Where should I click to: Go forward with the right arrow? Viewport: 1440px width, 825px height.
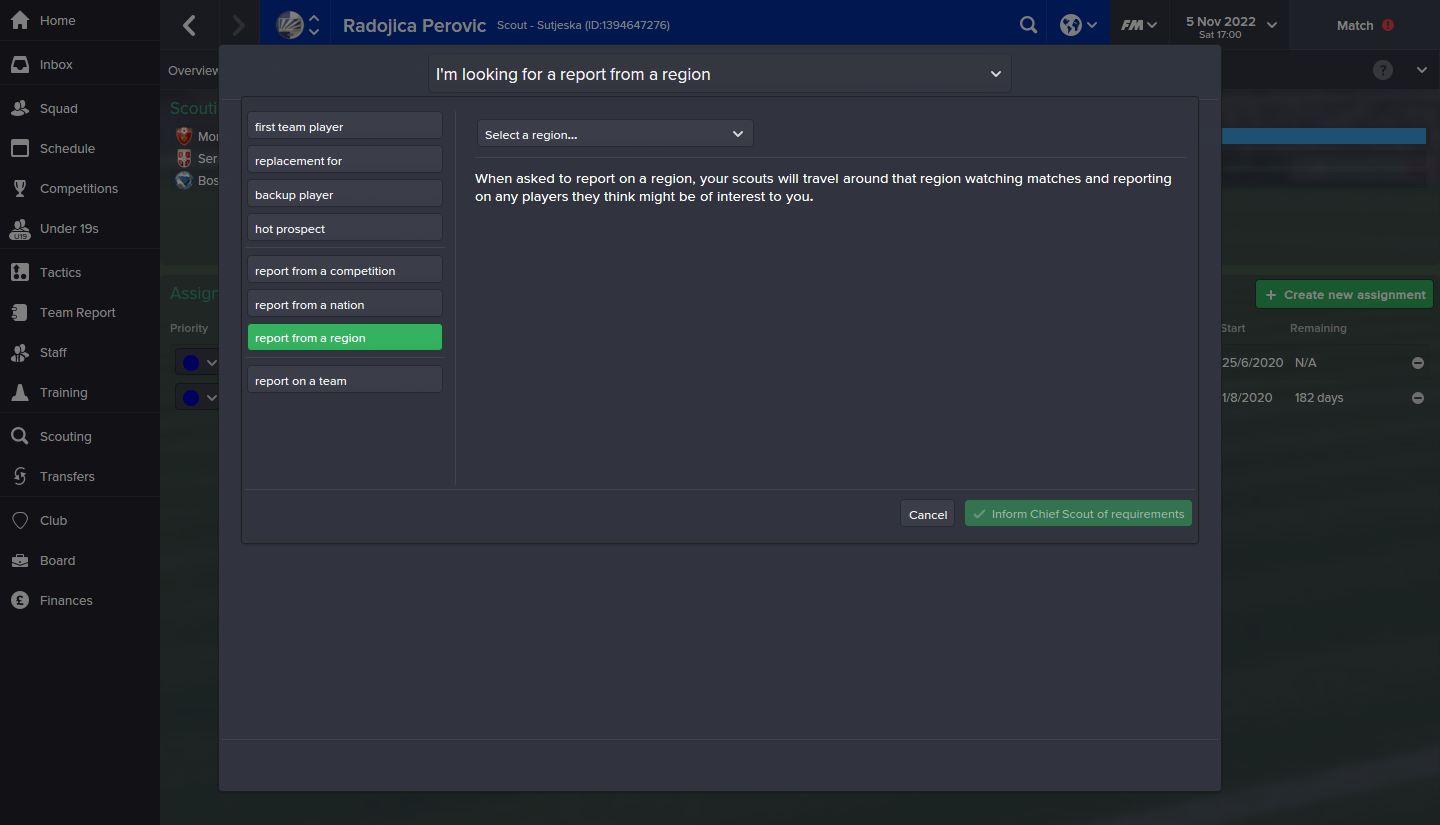click(238, 25)
